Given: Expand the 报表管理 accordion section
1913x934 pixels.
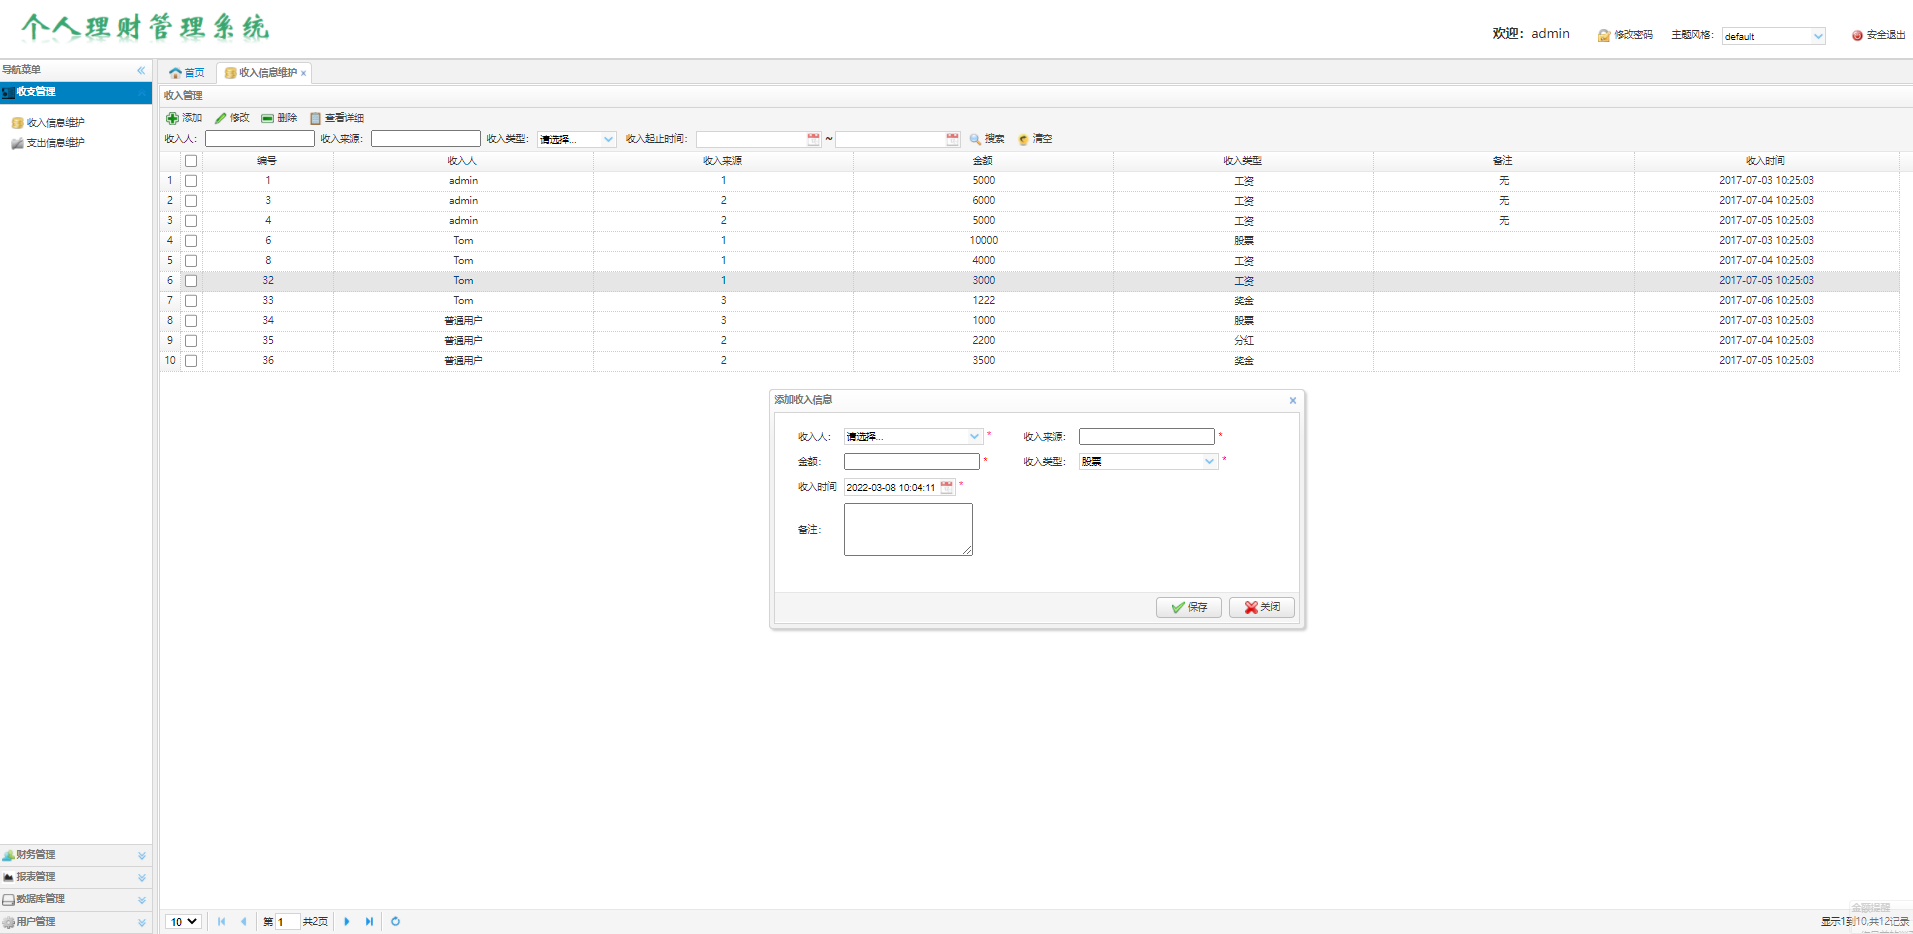Looking at the screenshot, I should tap(75, 877).
